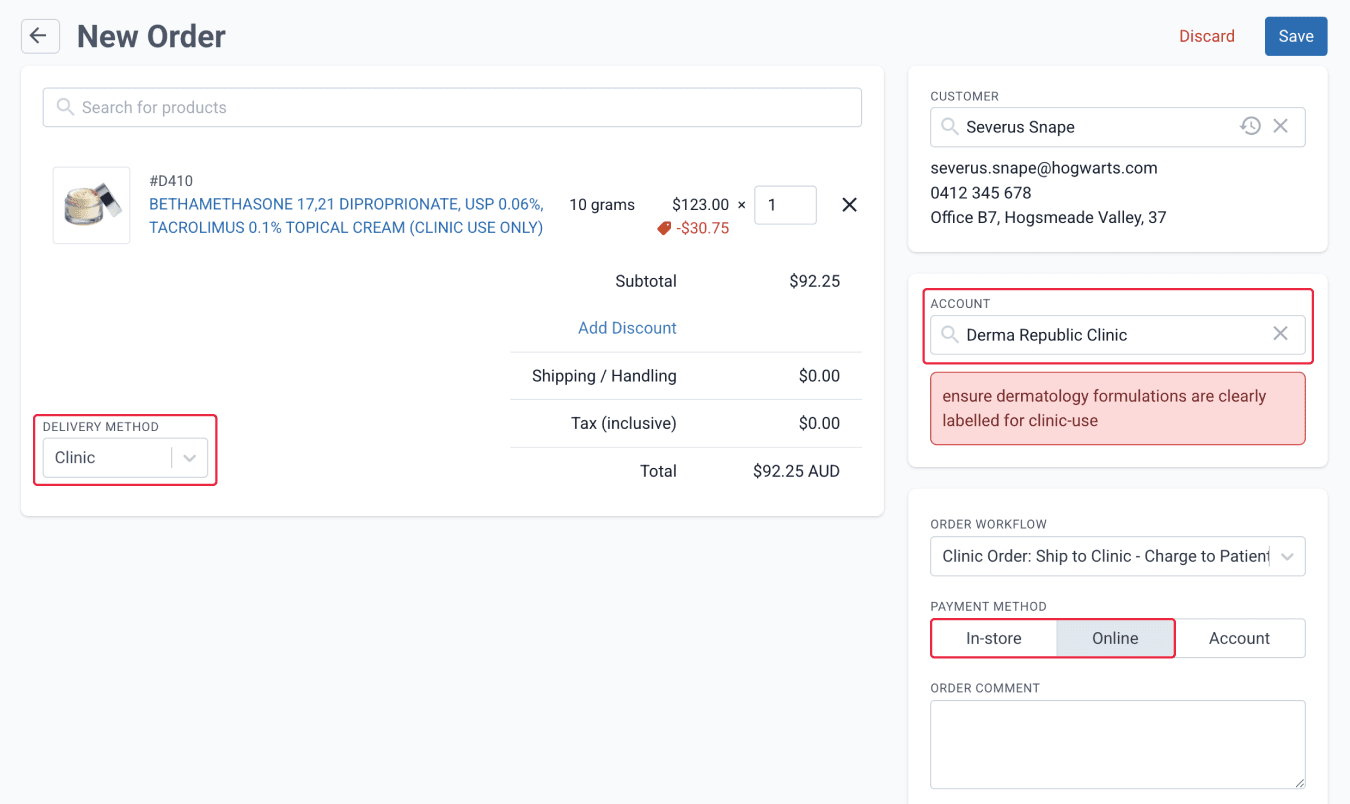Image resolution: width=1350 pixels, height=804 pixels.
Task: Click the customer search magnifier icon
Action: click(950, 127)
